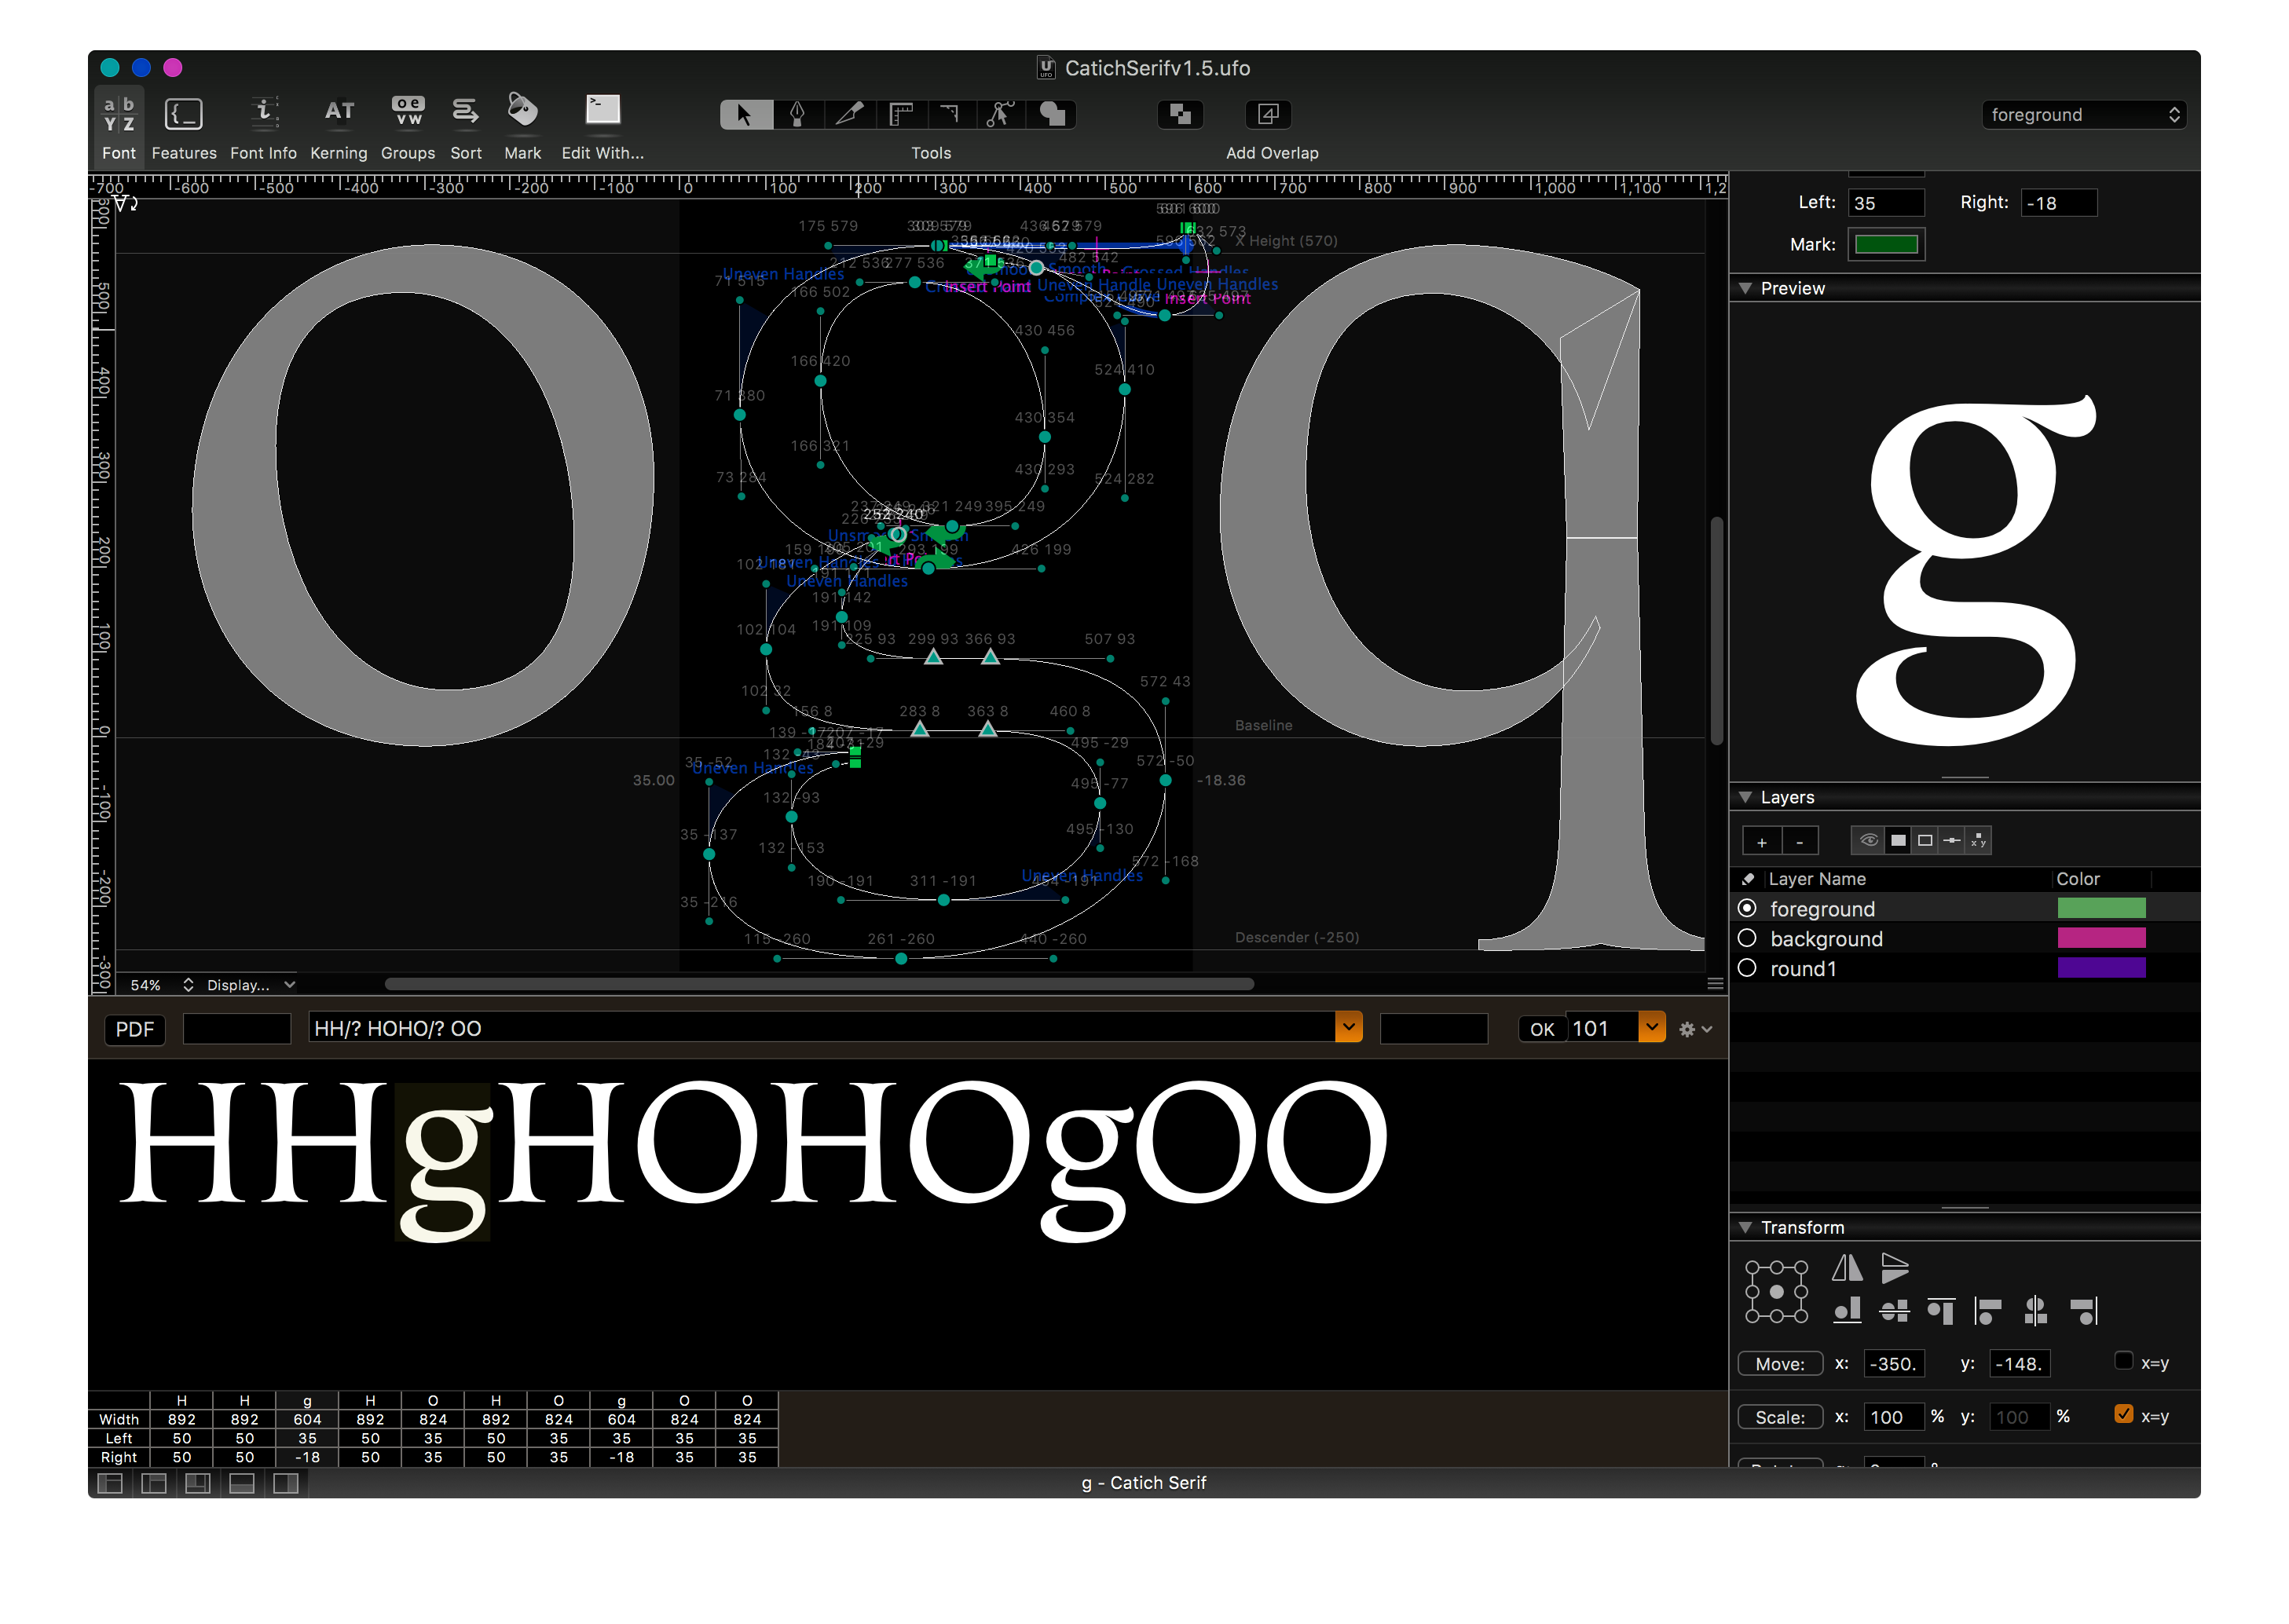Click the PDF button in space center

tap(135, 1030)
